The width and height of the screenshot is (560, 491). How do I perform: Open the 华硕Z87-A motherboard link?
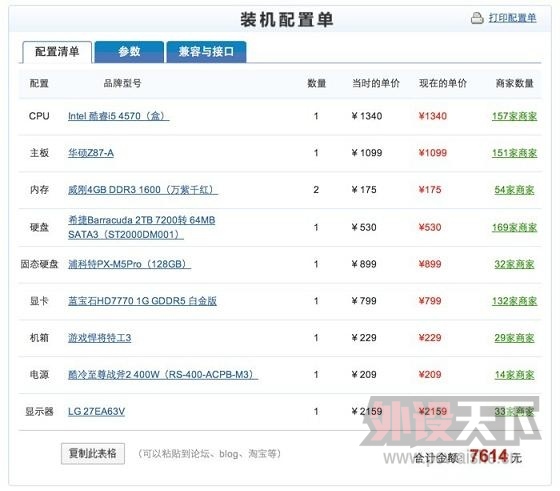(x=91, y=153)
